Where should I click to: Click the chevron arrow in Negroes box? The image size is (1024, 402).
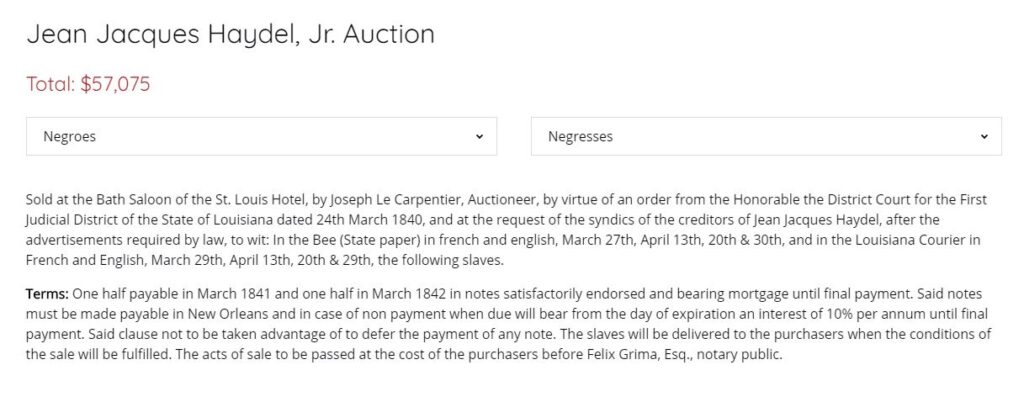pos(479,136)
